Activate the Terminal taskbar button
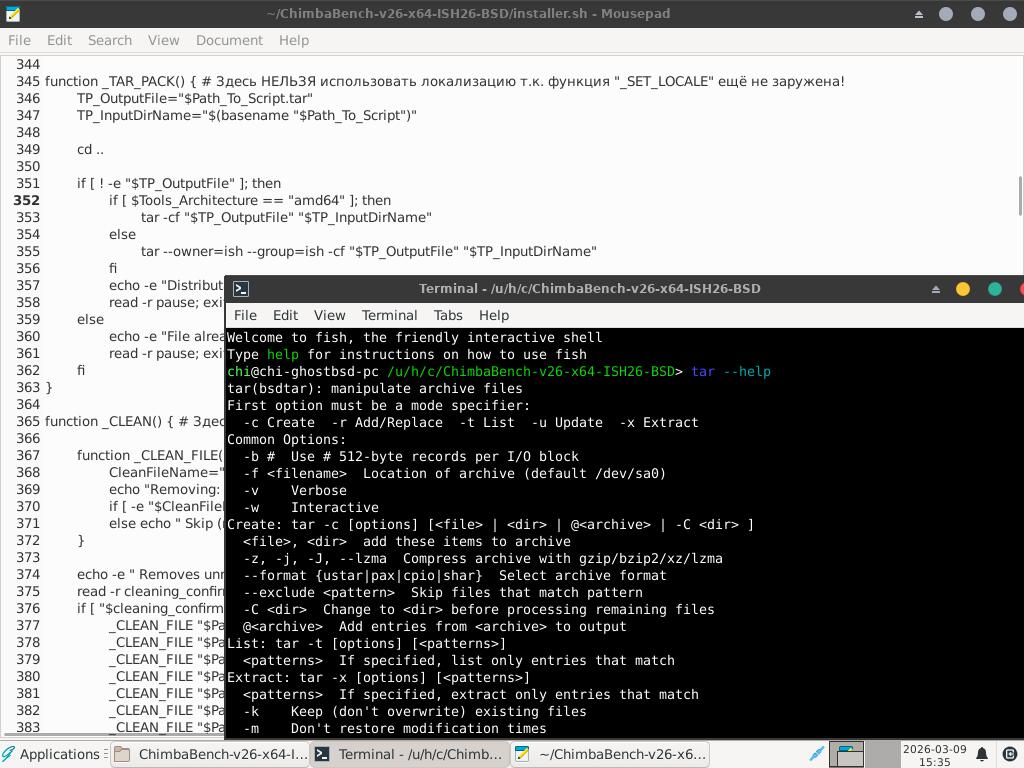1024x768 pixels. (409, 754)
